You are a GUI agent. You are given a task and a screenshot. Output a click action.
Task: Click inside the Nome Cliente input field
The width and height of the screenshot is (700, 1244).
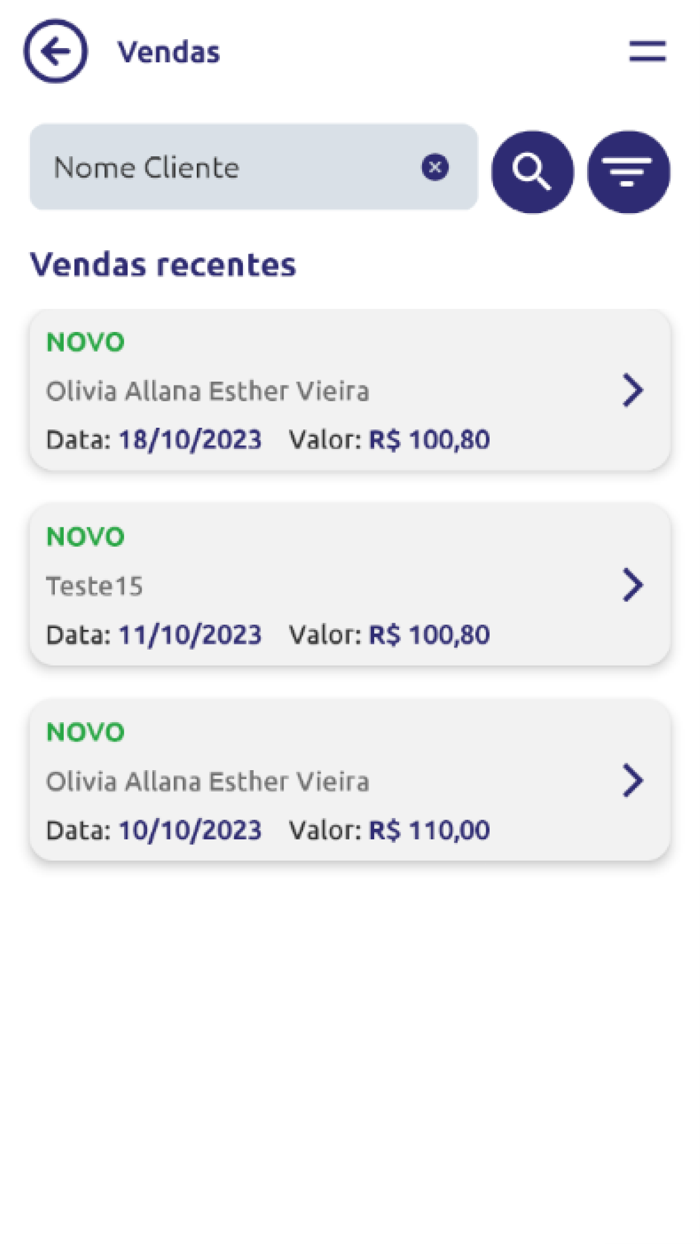[200, 167]
